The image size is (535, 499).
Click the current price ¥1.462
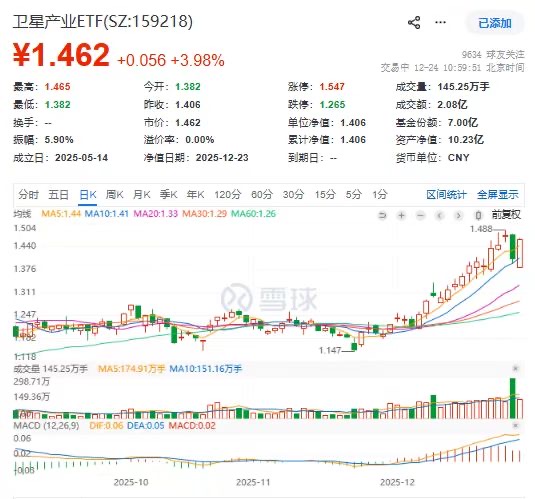[x=61, y=55]
